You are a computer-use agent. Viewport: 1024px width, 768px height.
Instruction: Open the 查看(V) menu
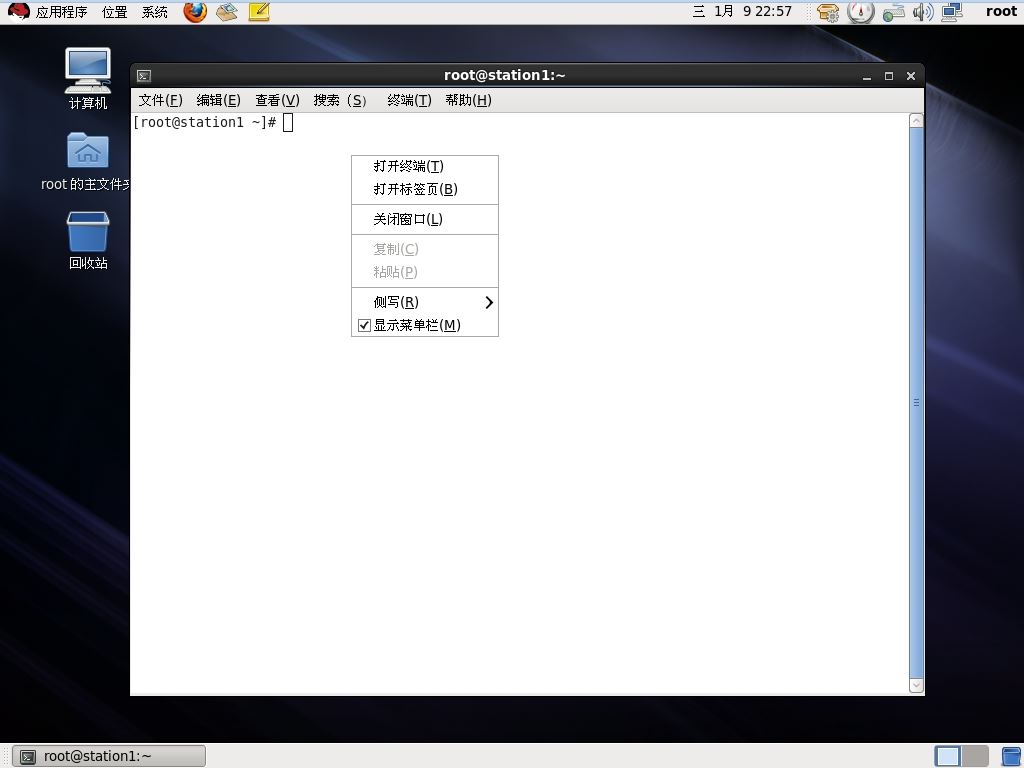pos(277,100)
